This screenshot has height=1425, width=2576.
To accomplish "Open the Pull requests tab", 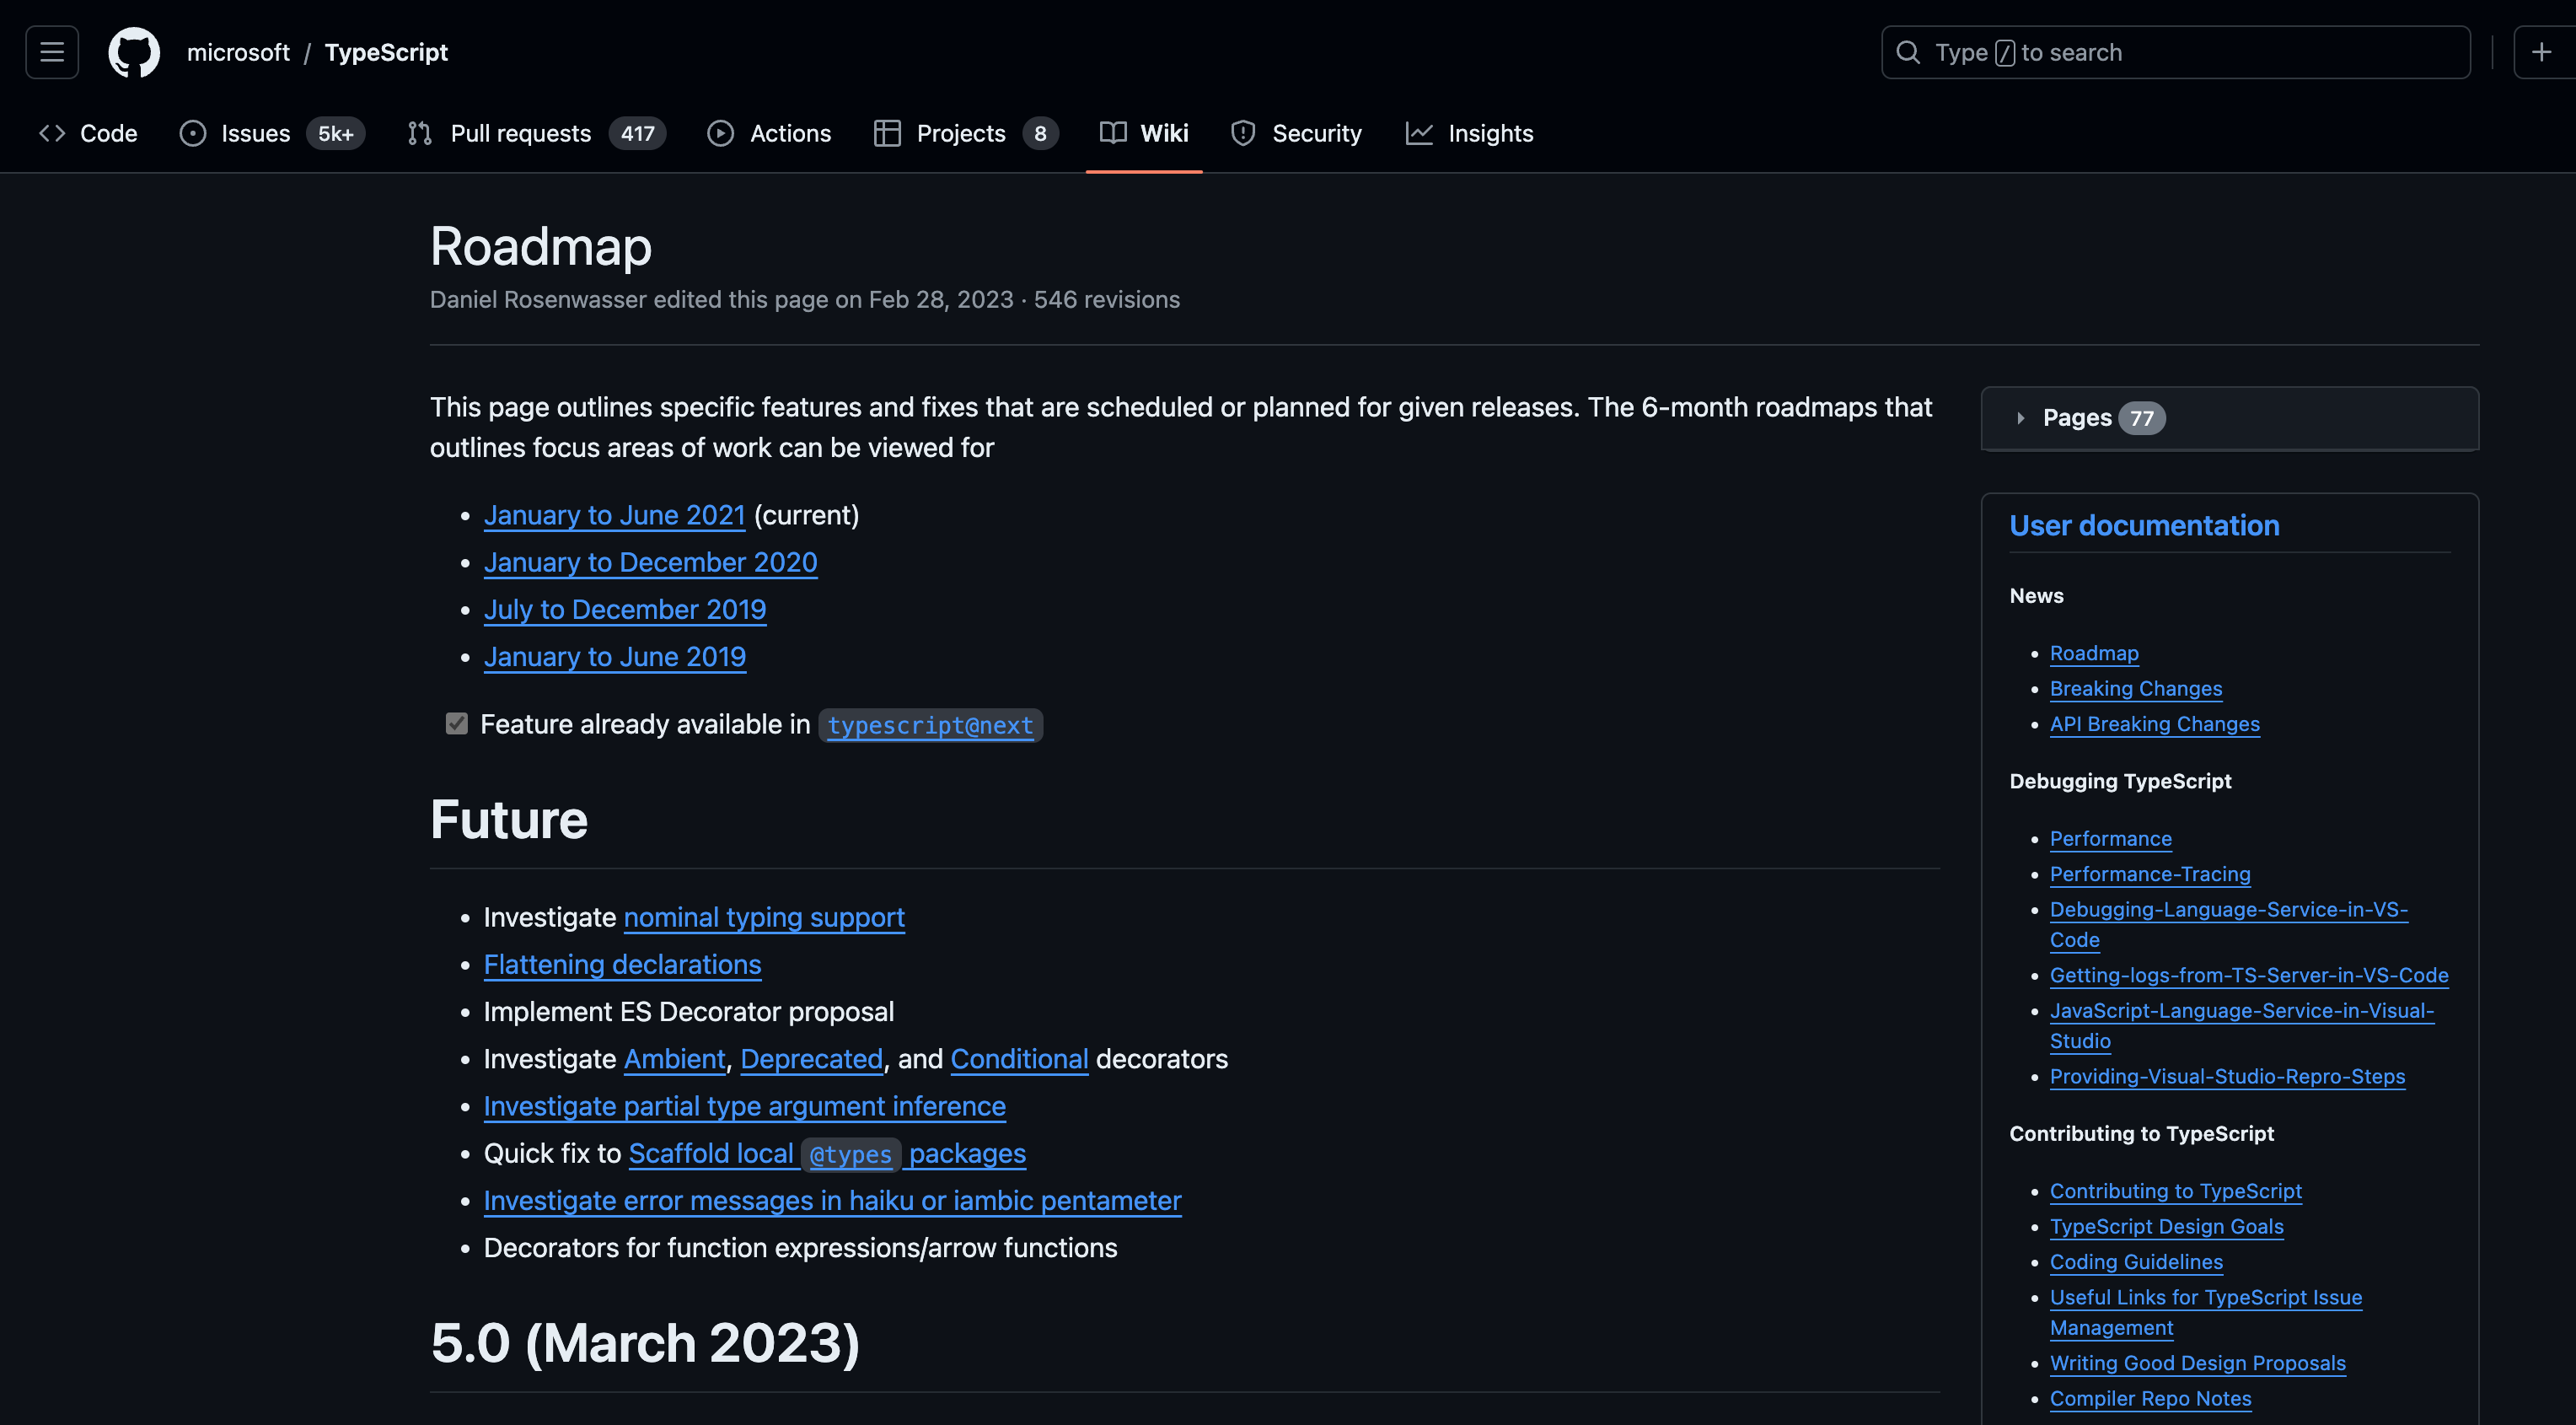I will 537,133.
